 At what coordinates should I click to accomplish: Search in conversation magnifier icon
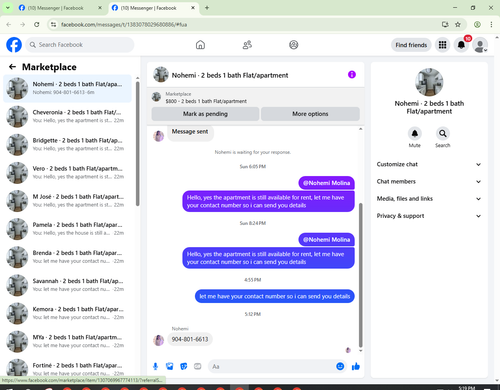point(443,134)
